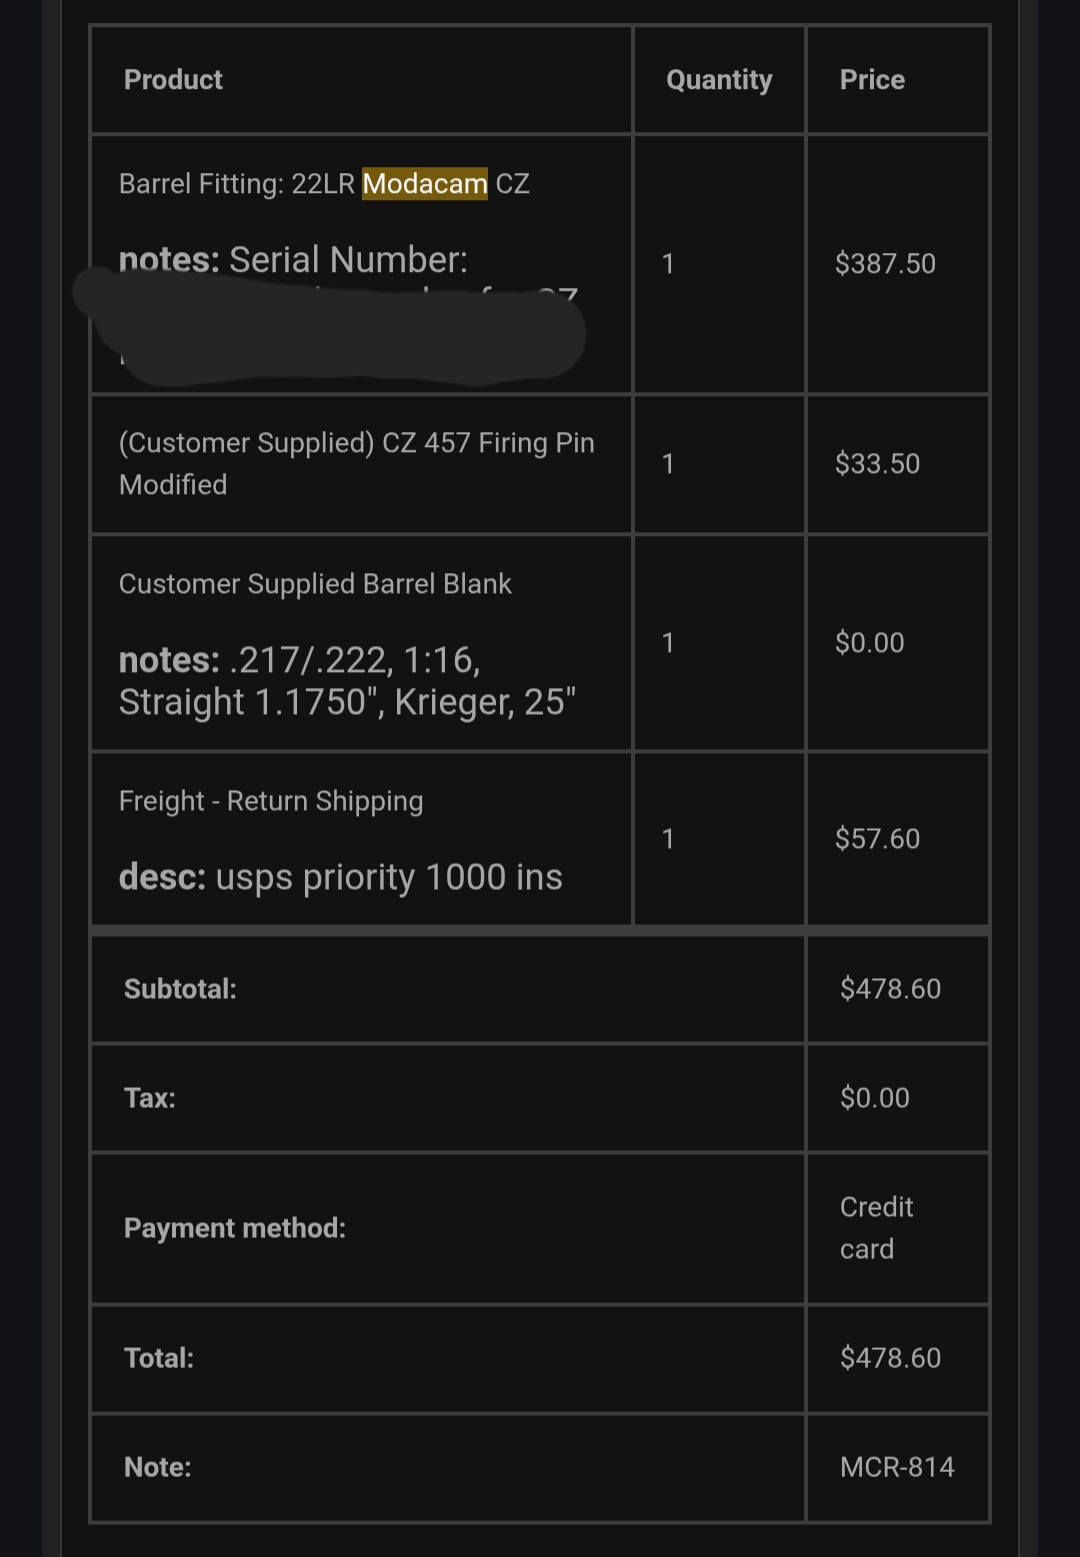Select Customer Supplied Barrel Blank item
Image resolution: width=1080 pixels, height=1557 pixels.
pos(315,584)
